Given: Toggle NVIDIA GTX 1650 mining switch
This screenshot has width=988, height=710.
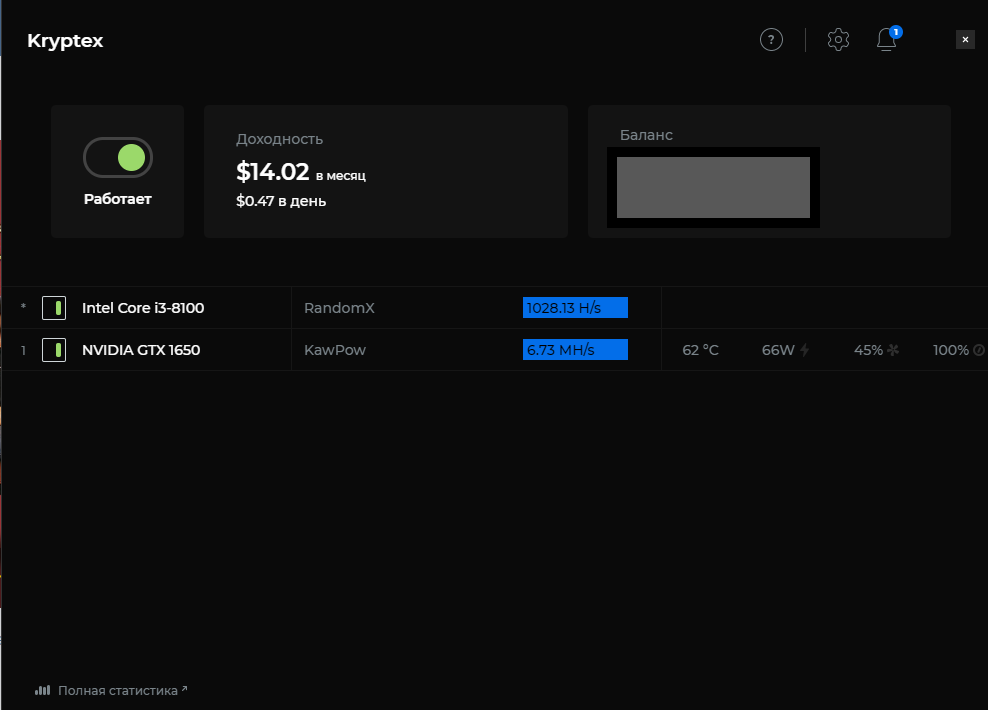Looking at the screenshot, I should pos(54,350).
